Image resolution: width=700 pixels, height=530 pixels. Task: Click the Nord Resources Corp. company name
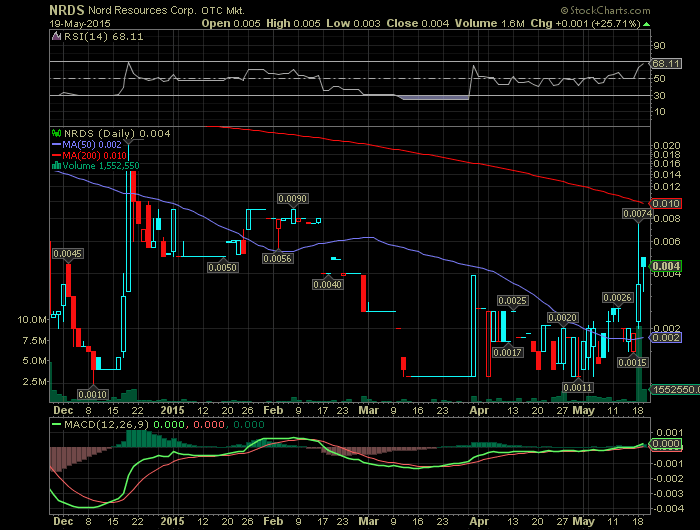pyautogui.click(x=142, y=10)
